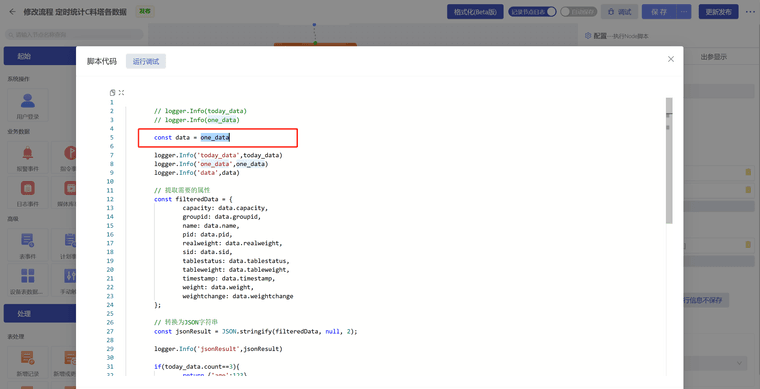Image resolution: width=760 pixels, height=389 pixels.
Task: Click 'sid: data.sid,' line
Action: point(207,252)
